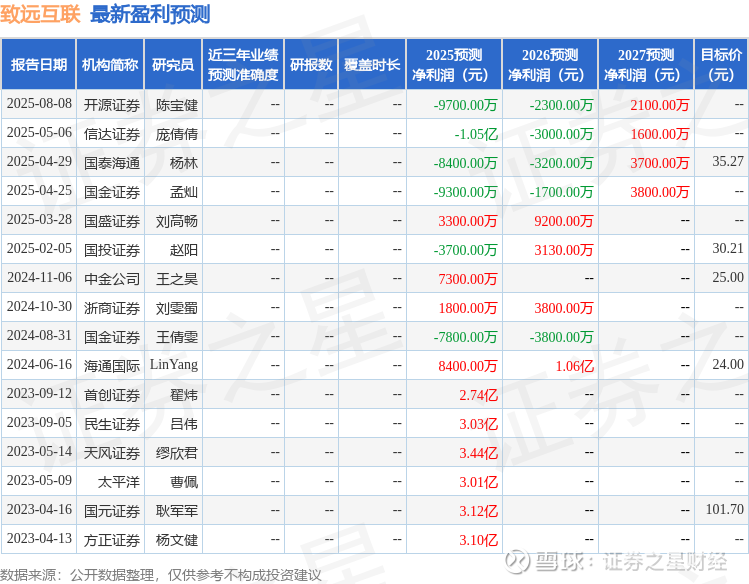Click the -9700.00万 forecast value
Viewport: 749px width, 584px height.
click(x=465, y=105)
